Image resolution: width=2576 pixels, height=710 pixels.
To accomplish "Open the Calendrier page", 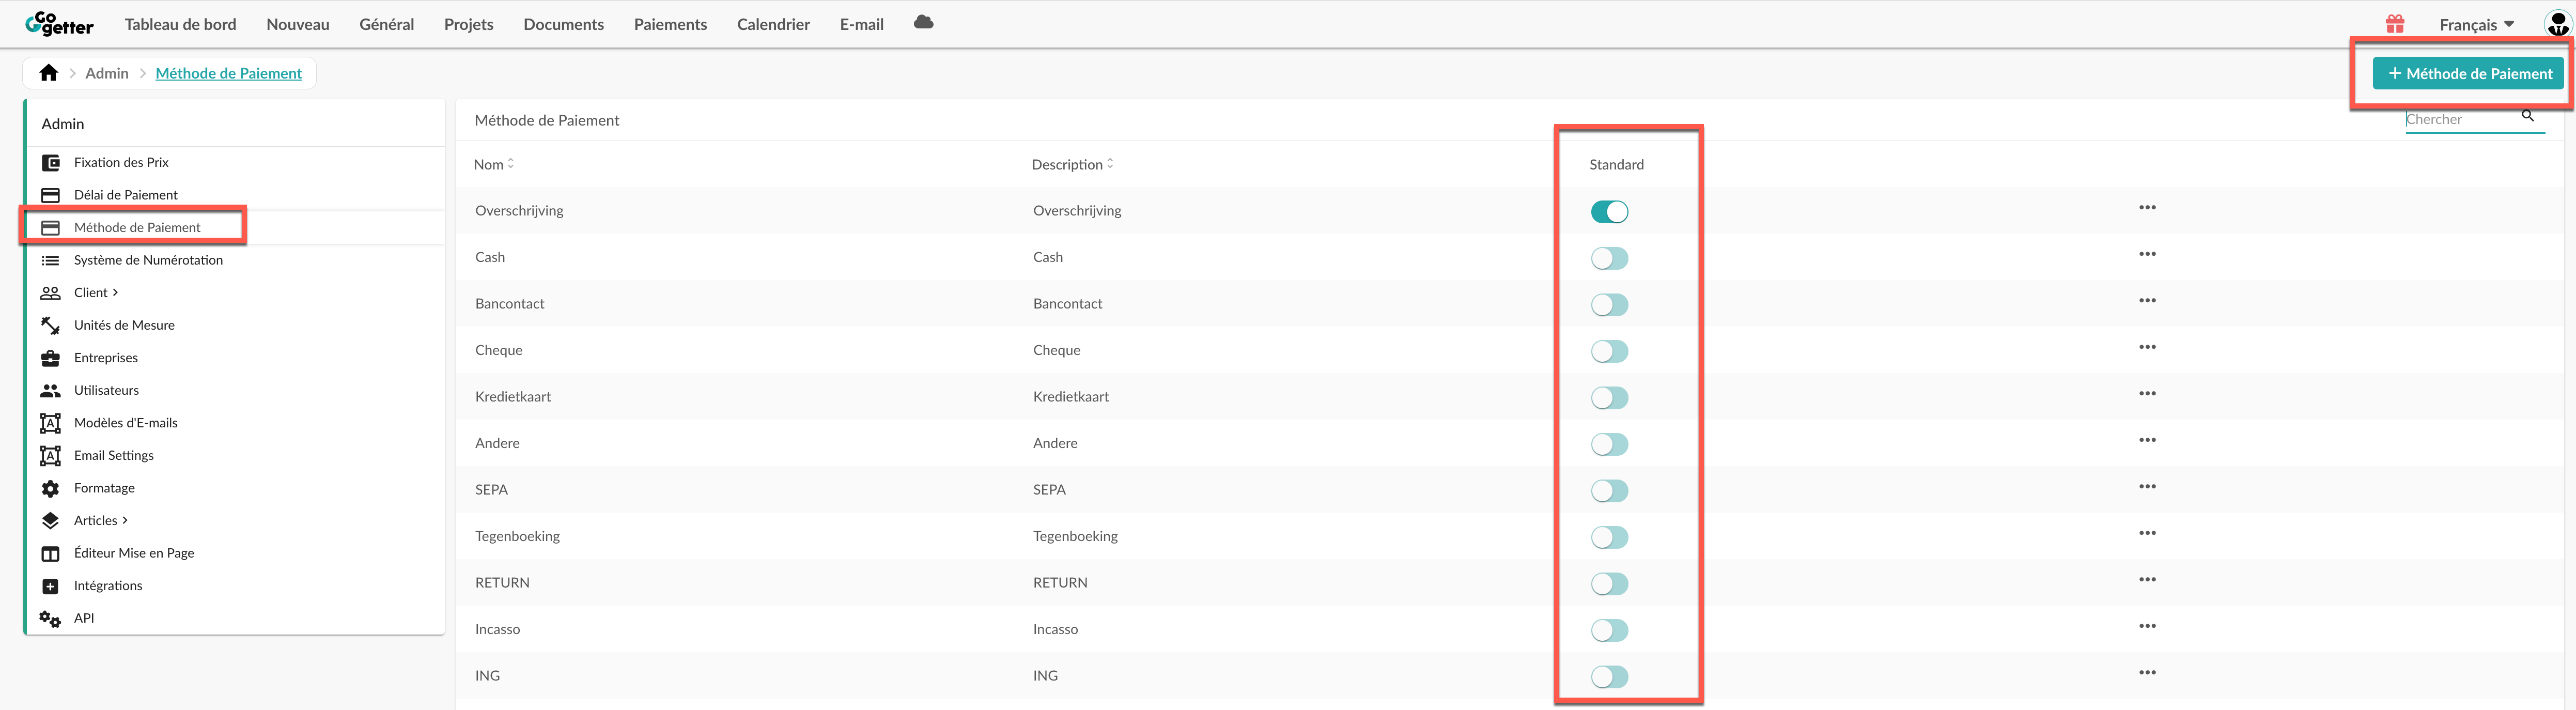I will coord(773,24).
